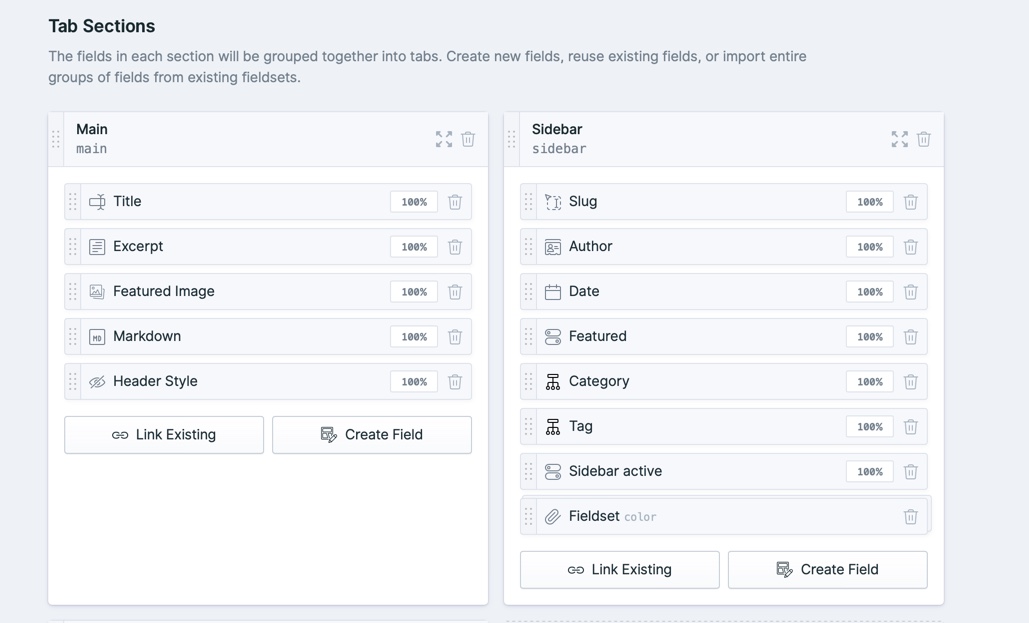
Task: Expand the Main section with the fullscreen arrows
Action: (444, 139)
